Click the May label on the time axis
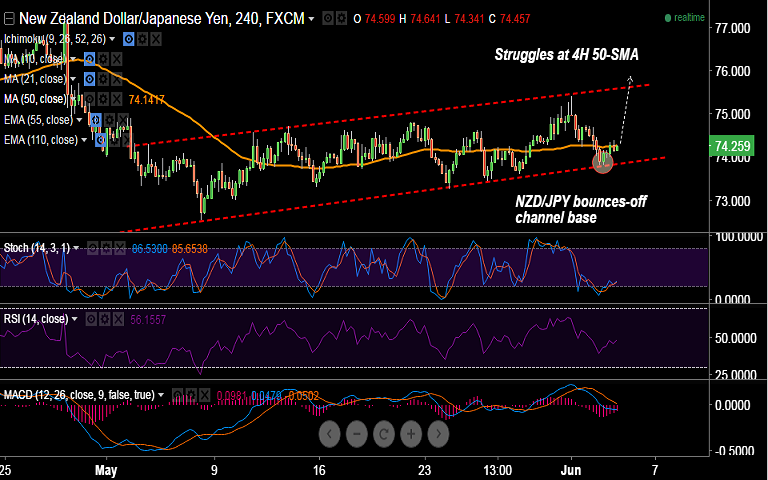 click(x=106, y=471)
